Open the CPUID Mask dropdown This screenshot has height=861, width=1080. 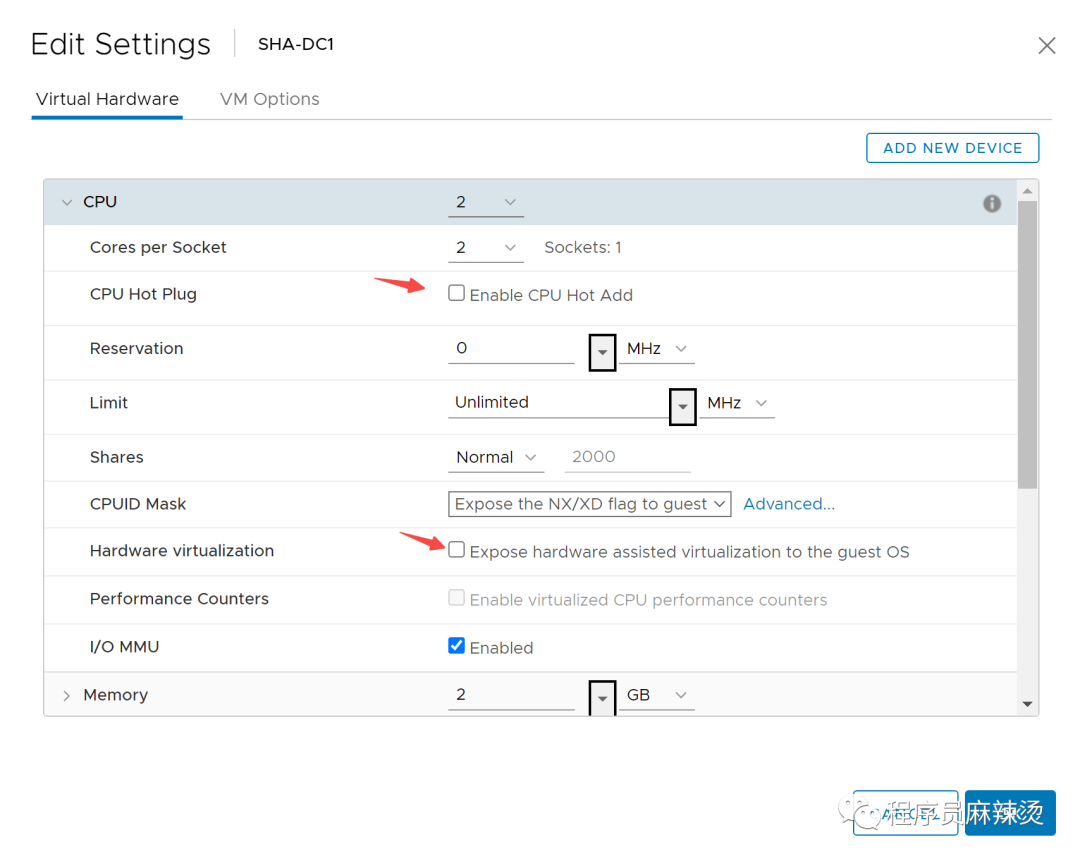(x=589, y=504)
